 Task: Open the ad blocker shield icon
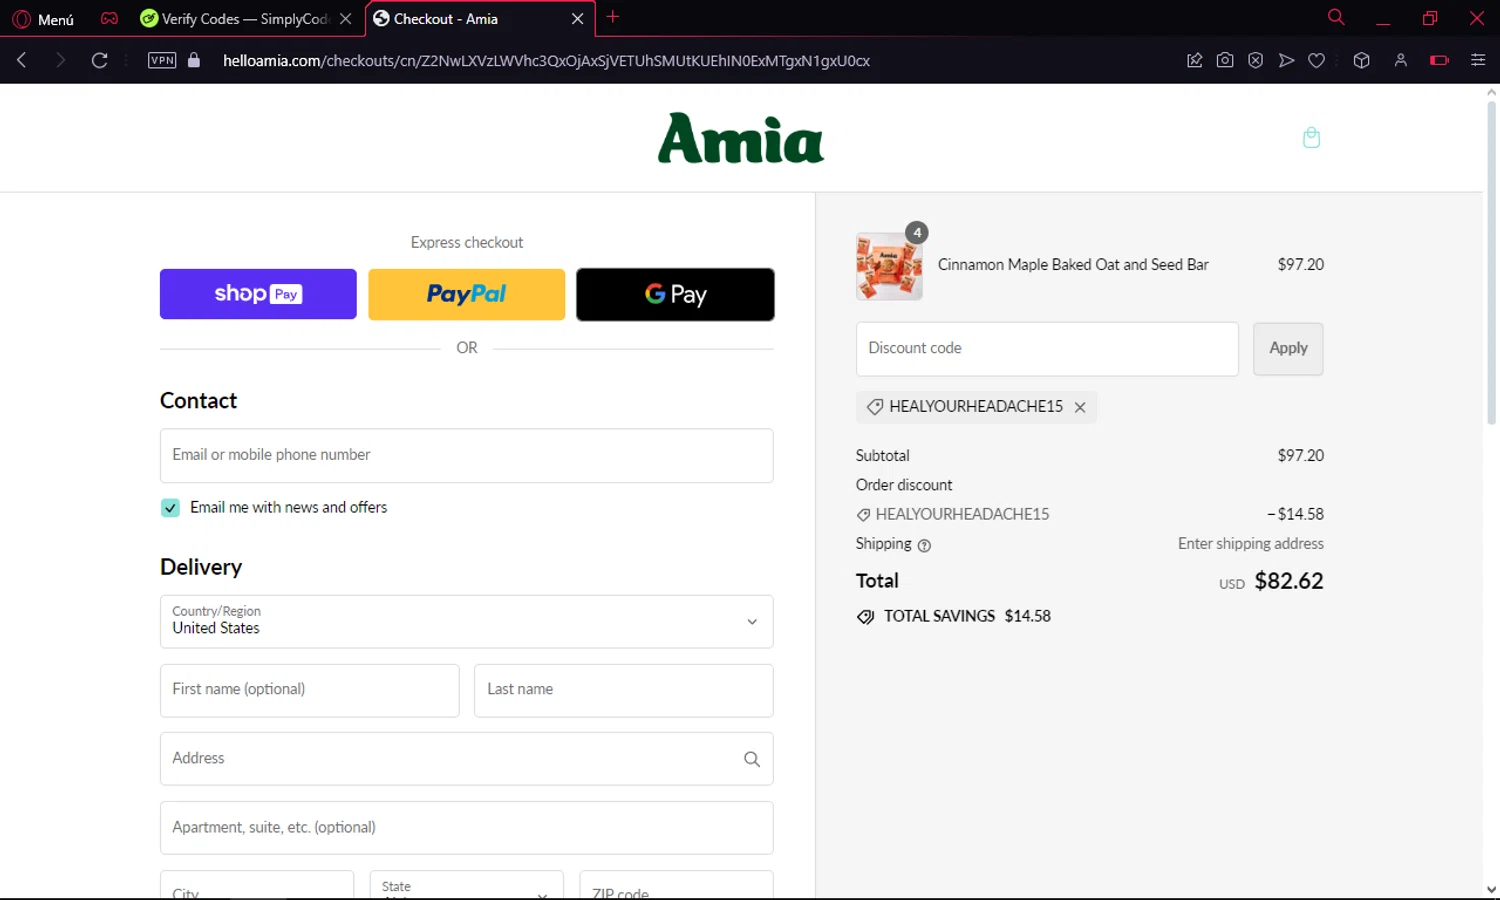click(x=1256, y=60)
